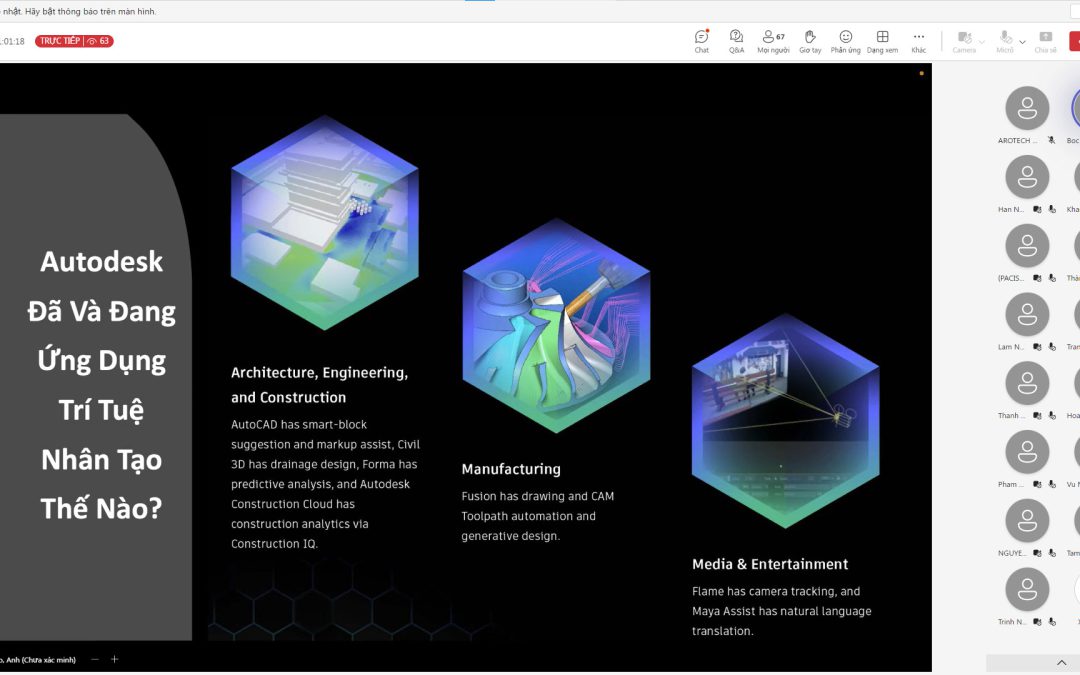
Task: Zoom out shared content with minus button
Action: pos(95,659)
